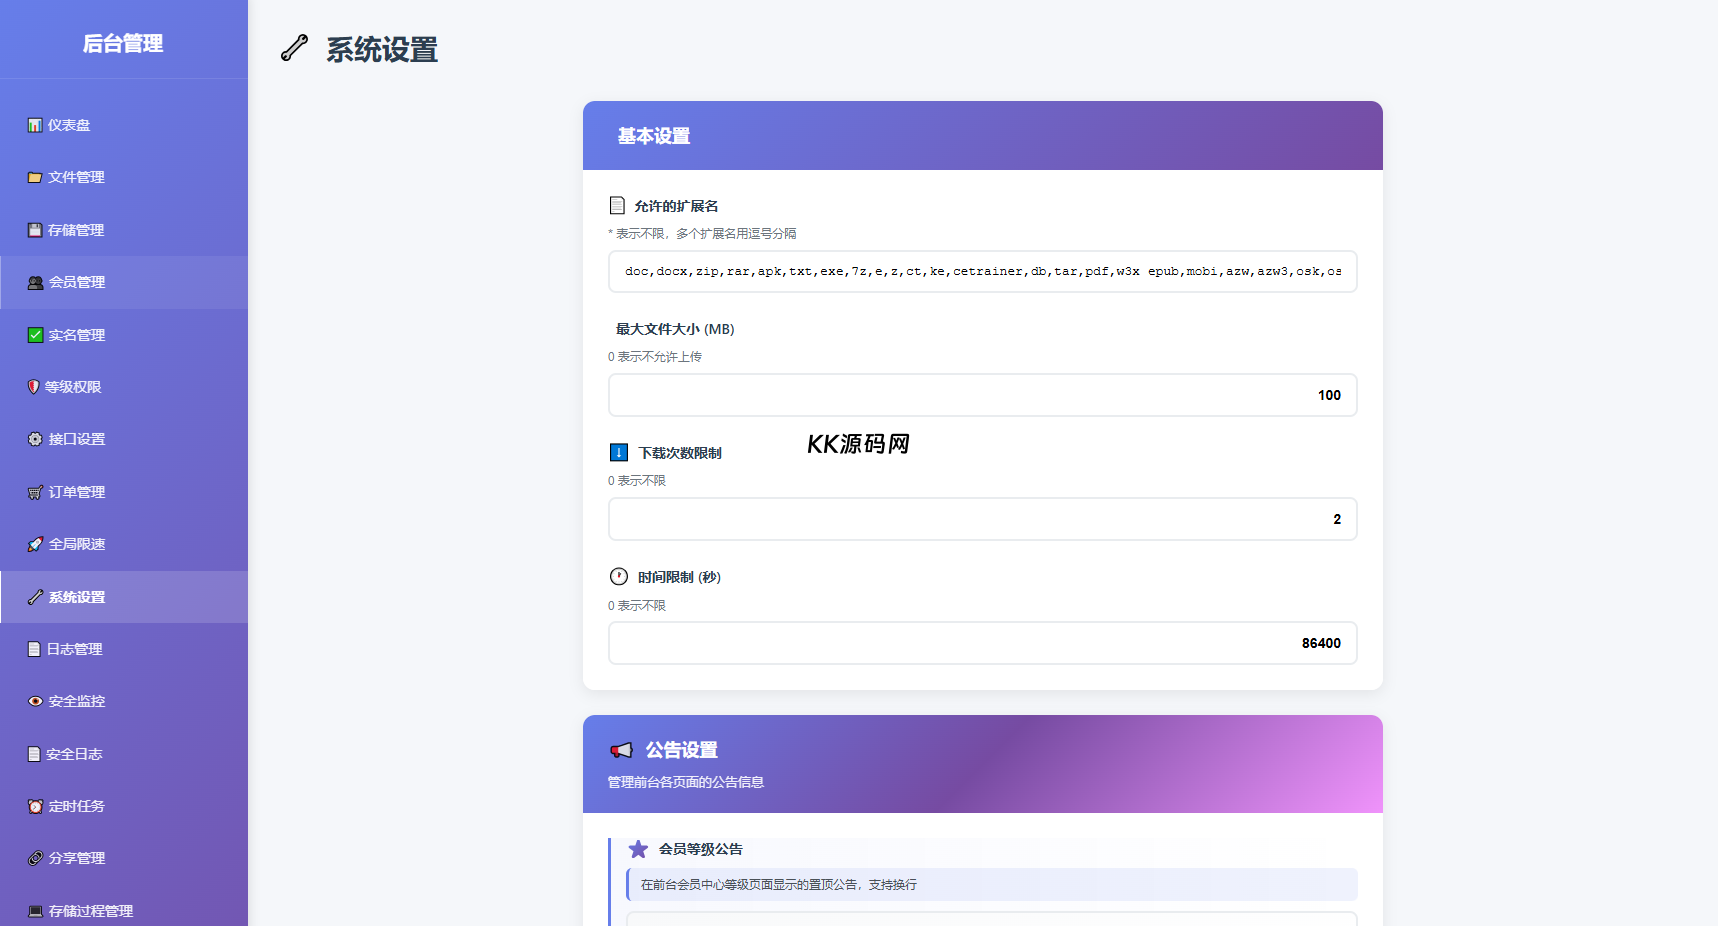This screenshot has height=926, width=1718.
Task: Click the paperclip icon for 分享管理
Action: coord(35,858)
